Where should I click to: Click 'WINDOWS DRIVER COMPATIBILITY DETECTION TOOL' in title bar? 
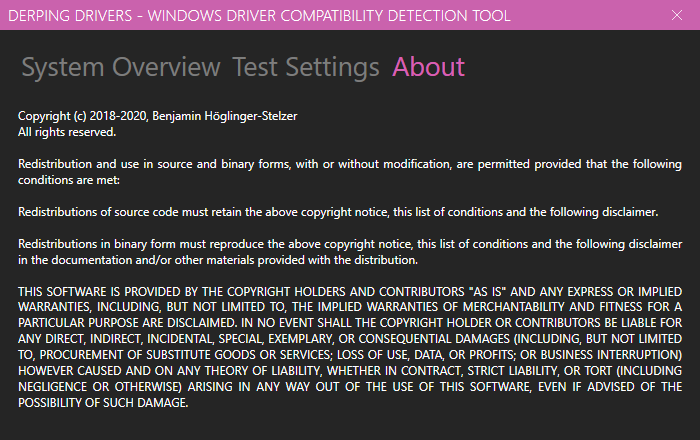point(329,16)
